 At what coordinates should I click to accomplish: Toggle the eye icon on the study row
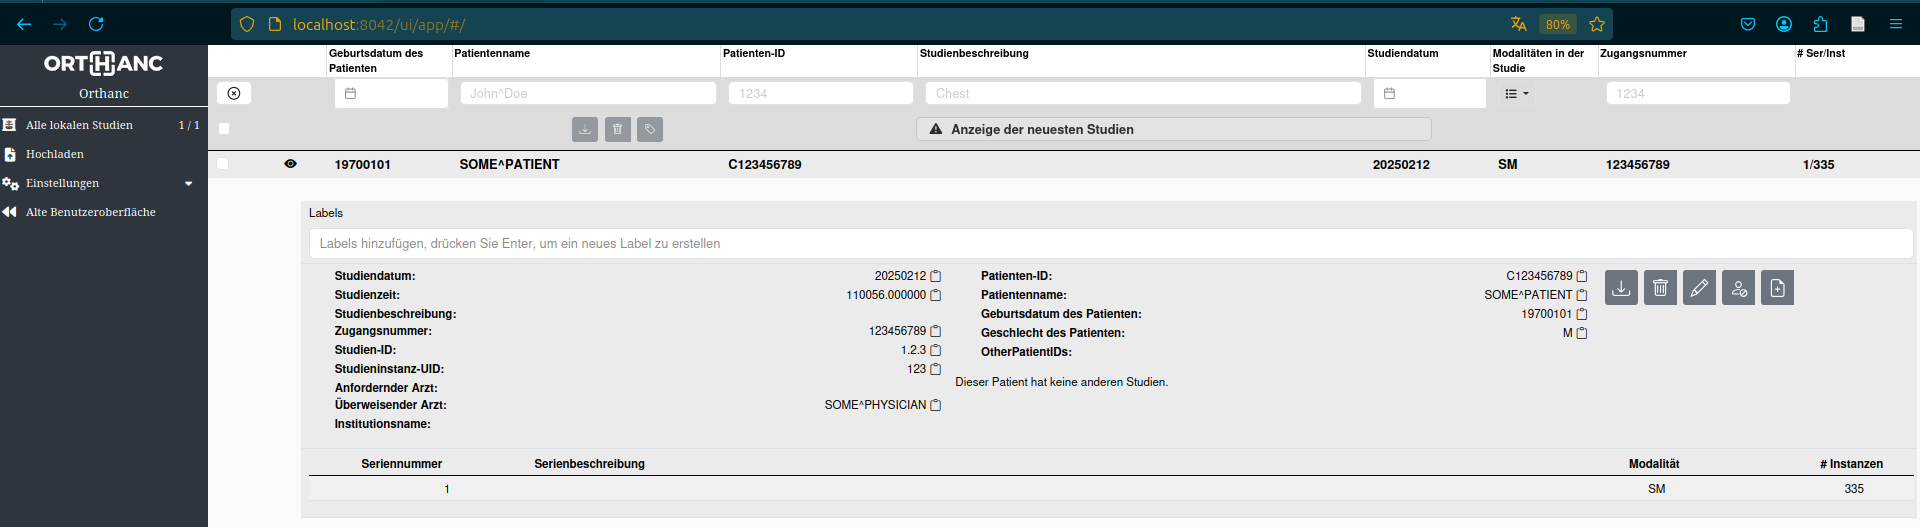290,164
